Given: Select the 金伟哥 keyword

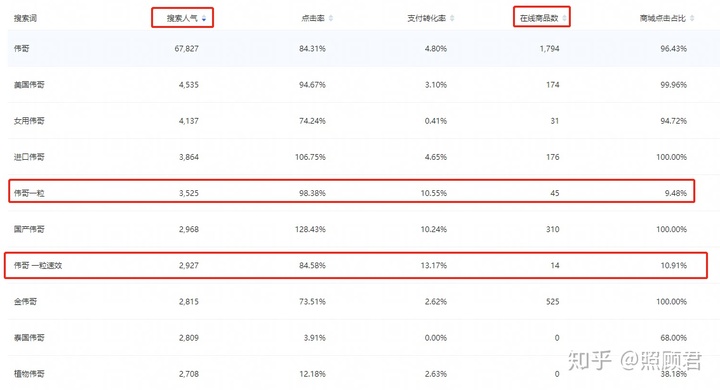Looking at the screenshot, I should tap(25, 302).
